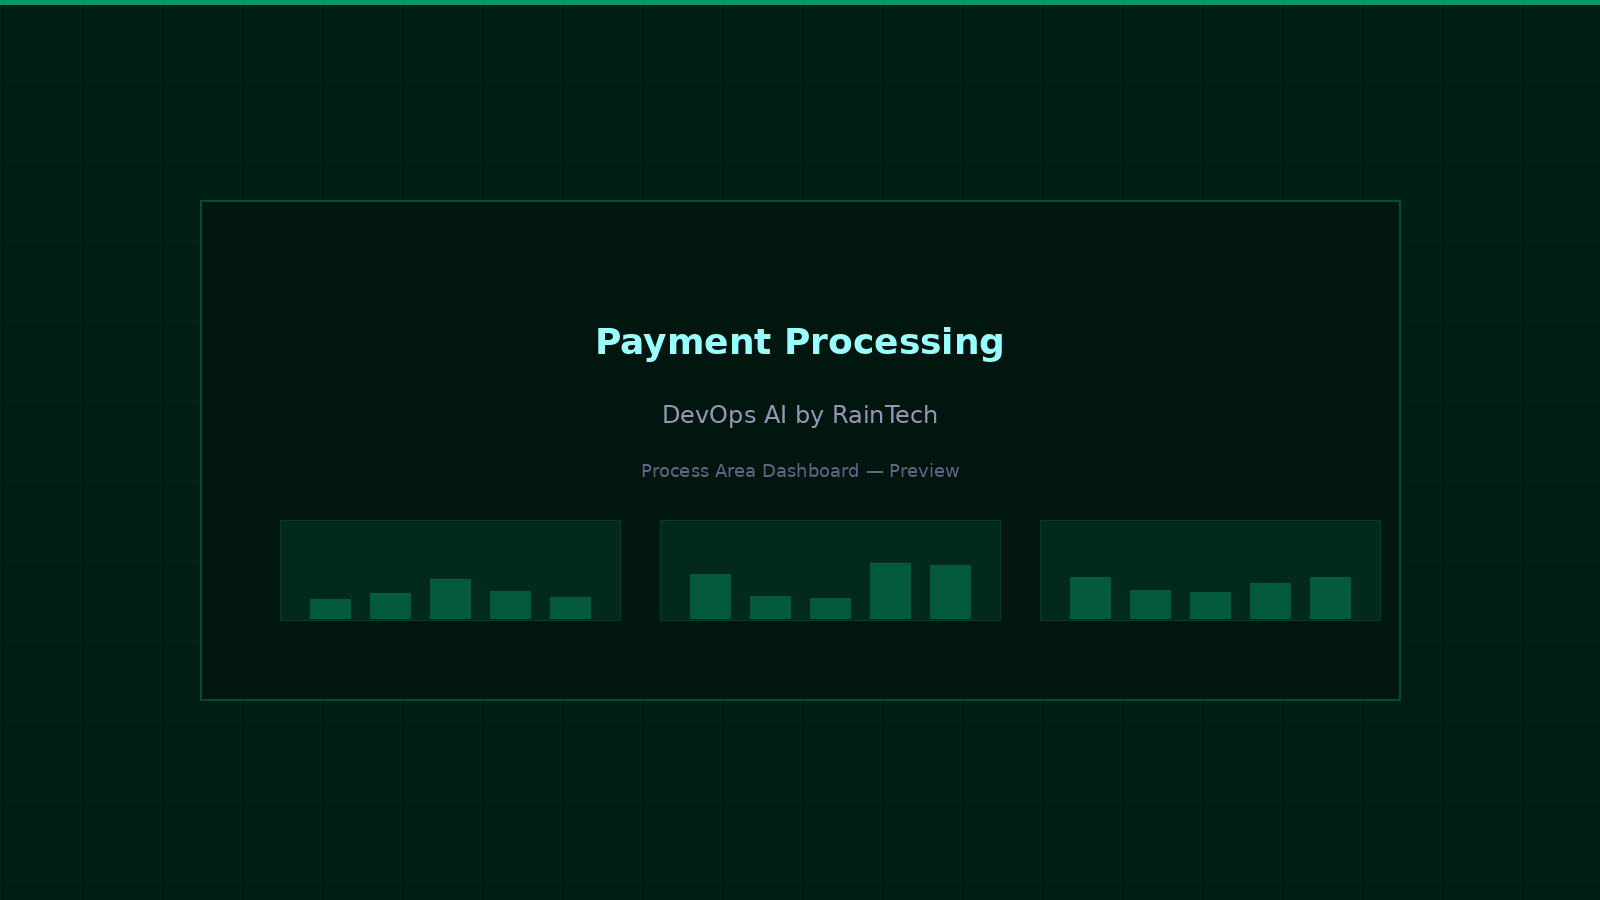The width and height of the screenshot is (1600, 900).
Task: Select the tallest bar in the middle chart
Action: tap(890, 590)
